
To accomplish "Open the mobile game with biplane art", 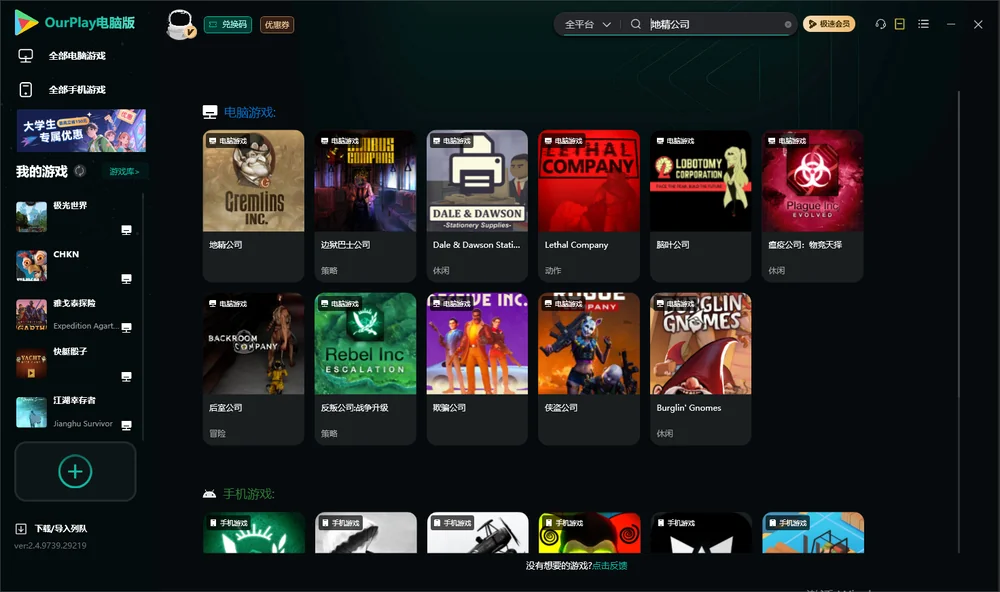I will tap(477, 533).
